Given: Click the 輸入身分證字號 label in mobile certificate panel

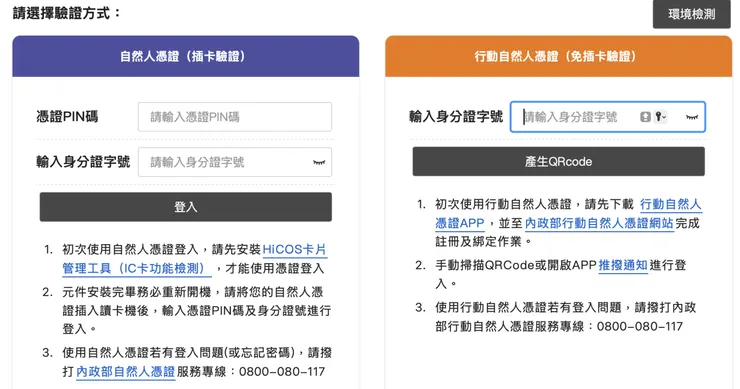Looking at the screenshot, I should point(456,117).
